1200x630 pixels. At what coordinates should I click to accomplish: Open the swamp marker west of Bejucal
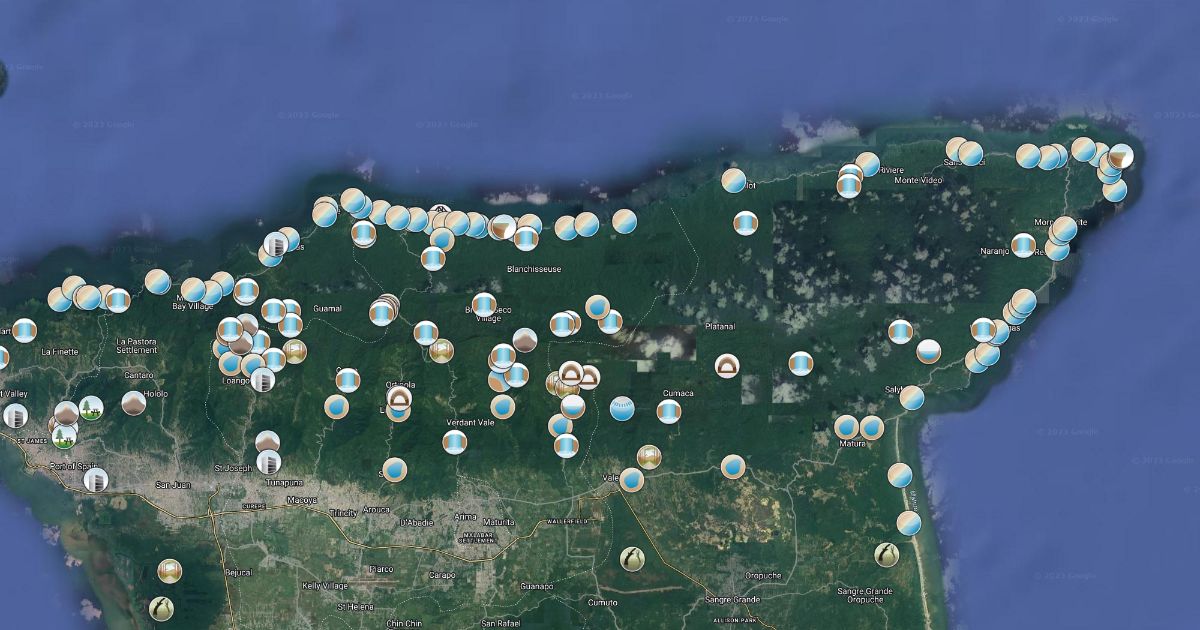pos(169,571)
